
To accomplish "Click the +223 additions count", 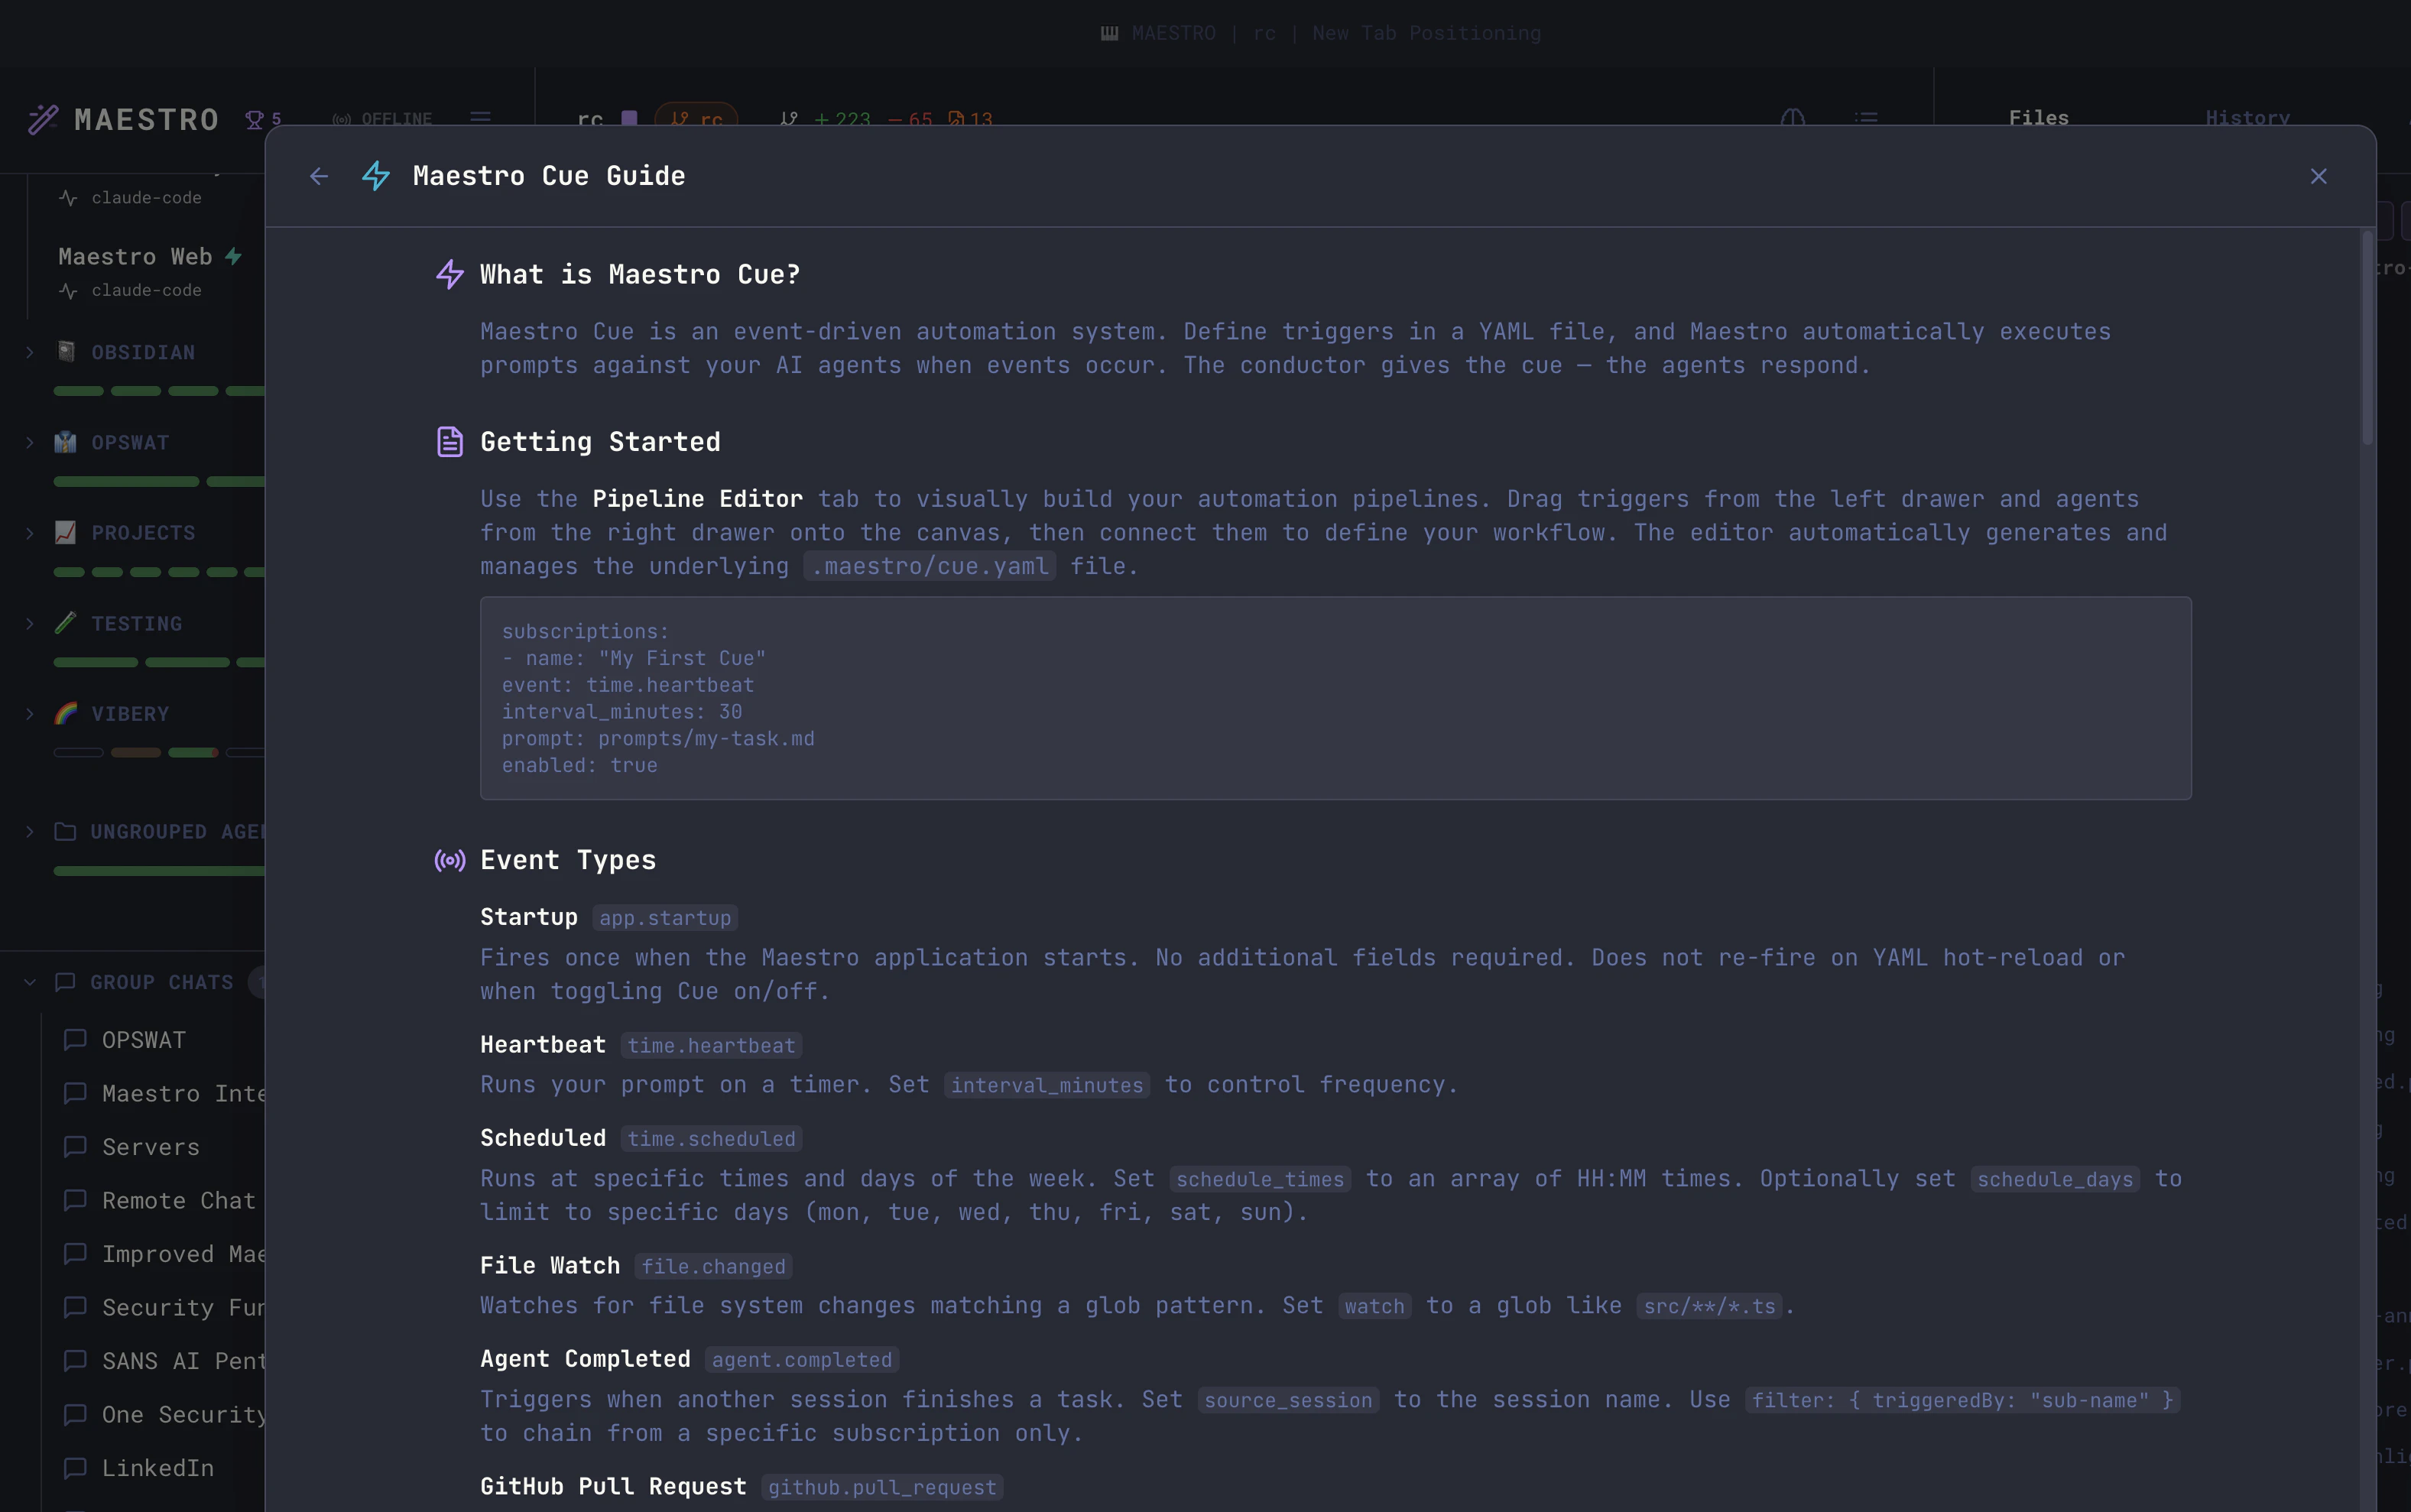I will tap(842, 120).
